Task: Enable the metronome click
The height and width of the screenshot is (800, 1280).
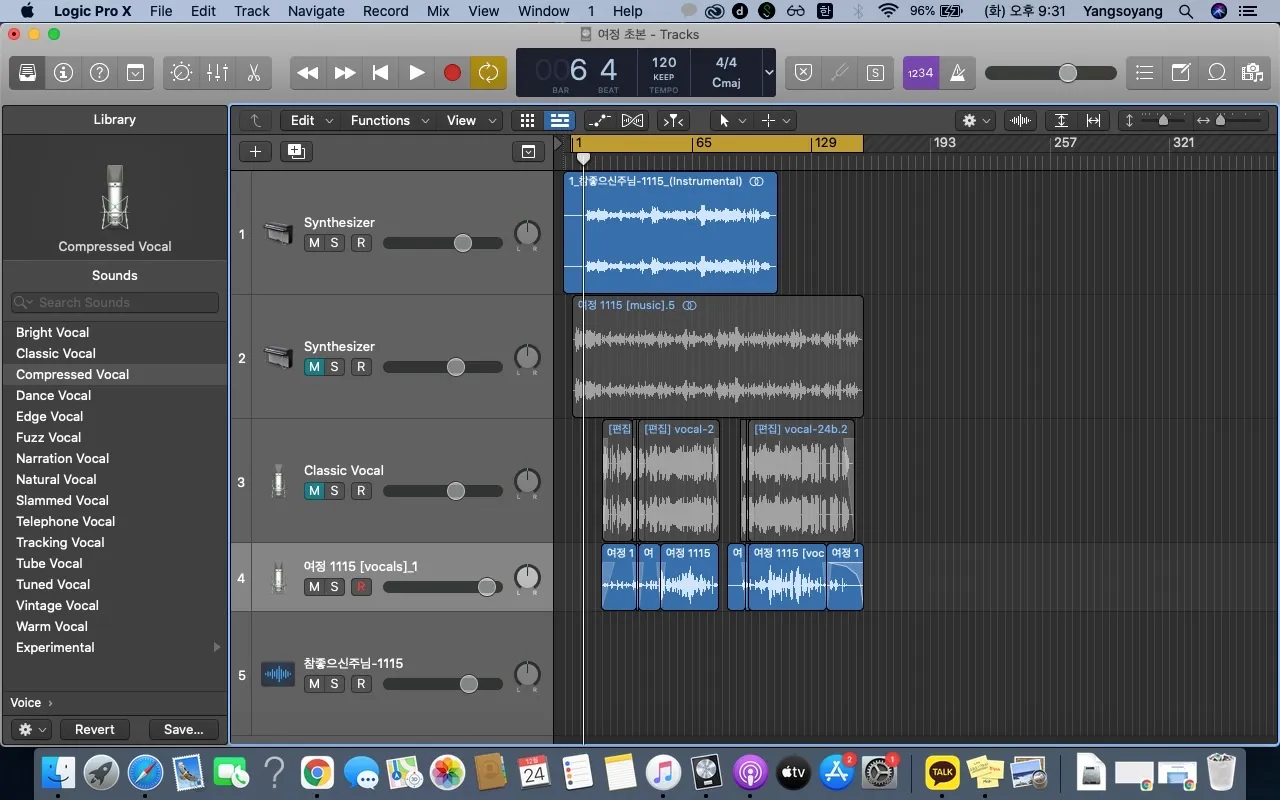Action: (957, 73)
